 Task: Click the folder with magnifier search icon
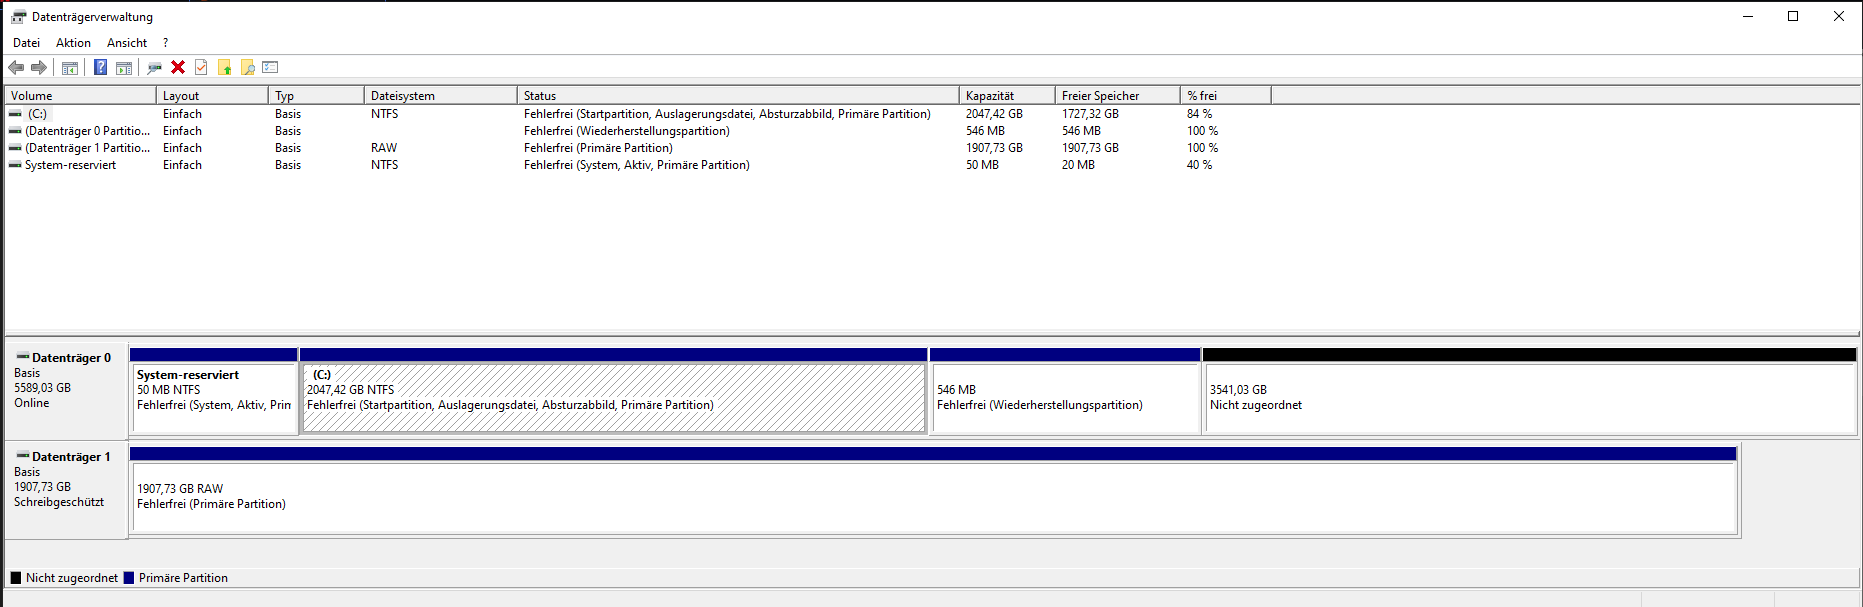tap(248, 68)
